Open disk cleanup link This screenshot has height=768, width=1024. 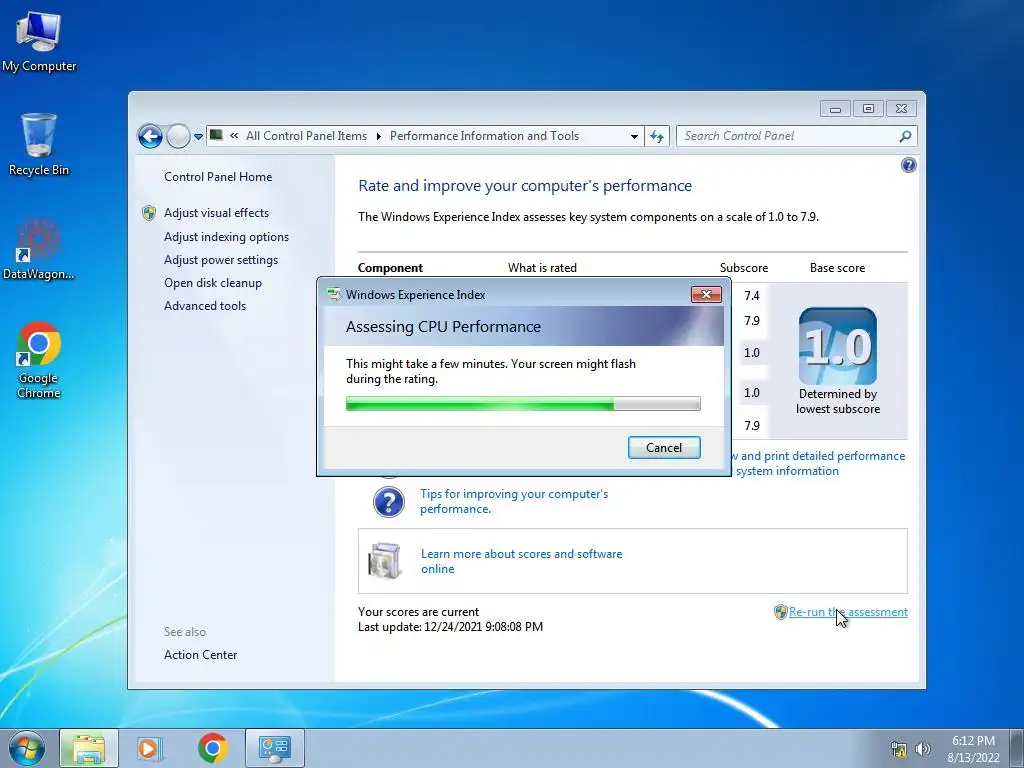point(213,283)
